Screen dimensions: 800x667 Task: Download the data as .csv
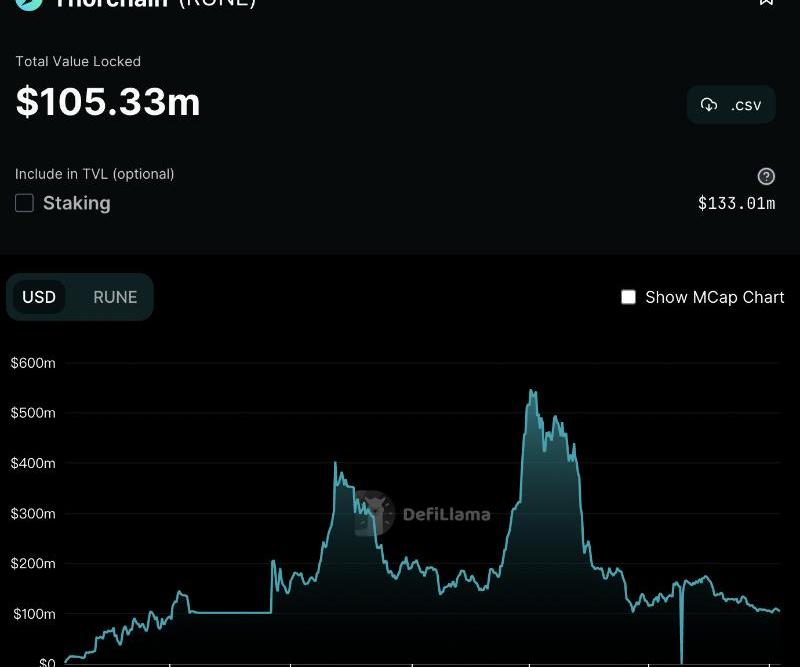[x=731, y=105]
